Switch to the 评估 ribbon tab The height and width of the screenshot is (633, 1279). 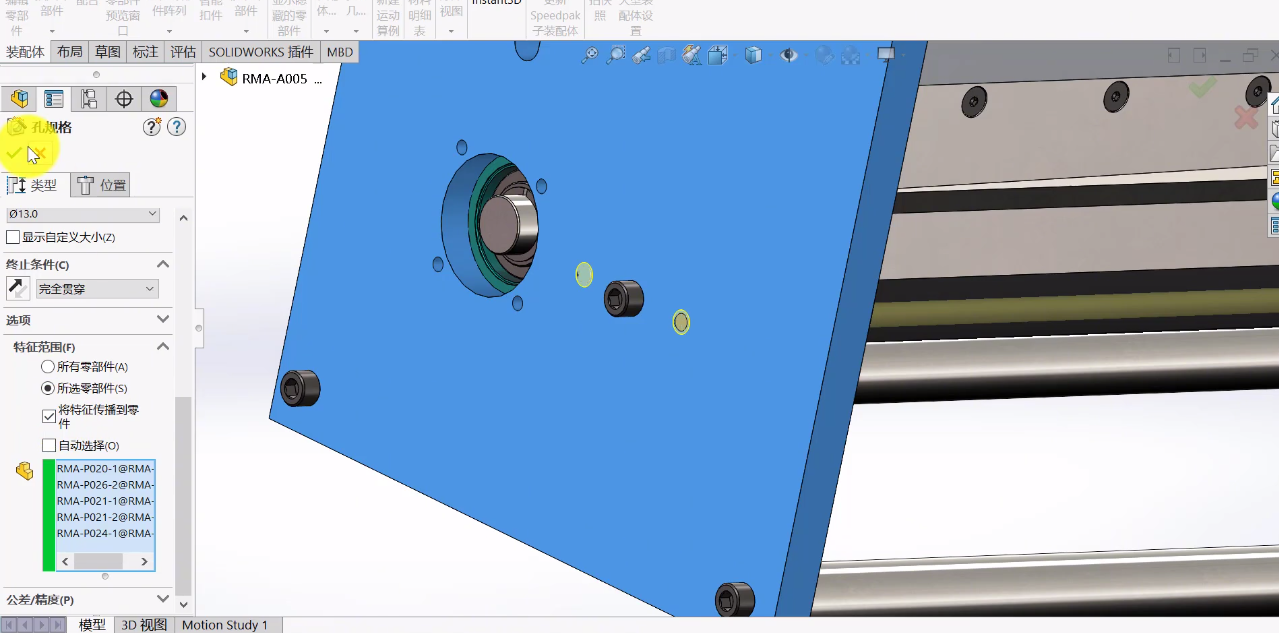coord(182,51)
